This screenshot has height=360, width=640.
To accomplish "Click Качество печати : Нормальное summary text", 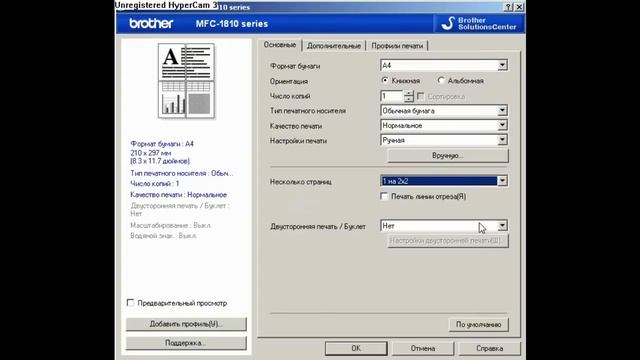I will point(179,195).
